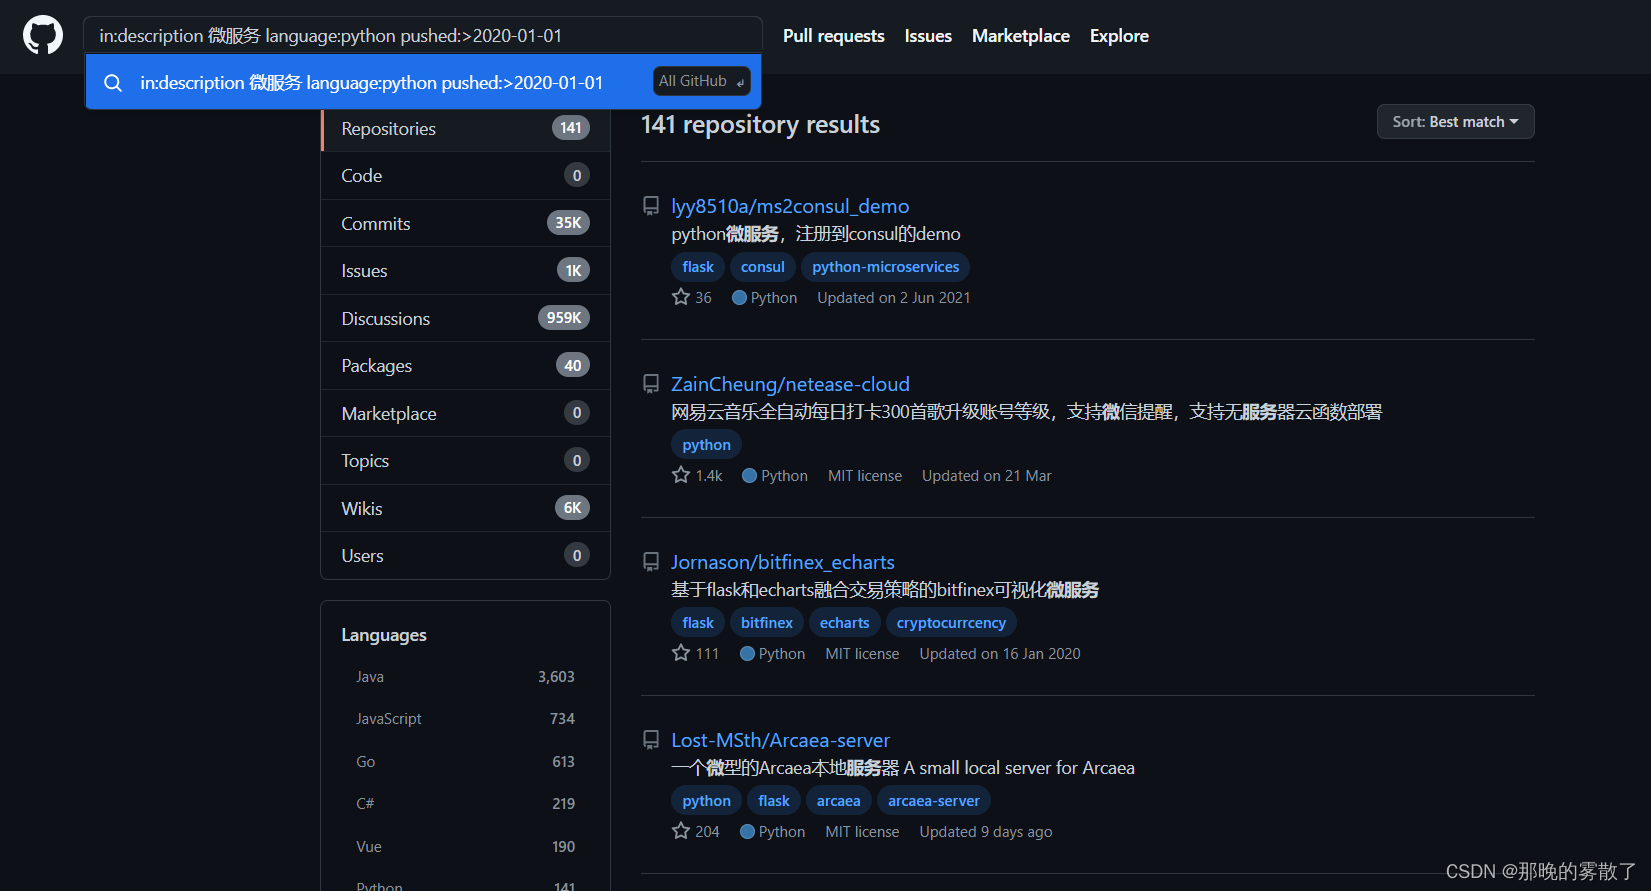Screen dimensions: 1651x891
Task: Click 'Updated on 16 Jan 2020' text
Action: [1000, 653]
